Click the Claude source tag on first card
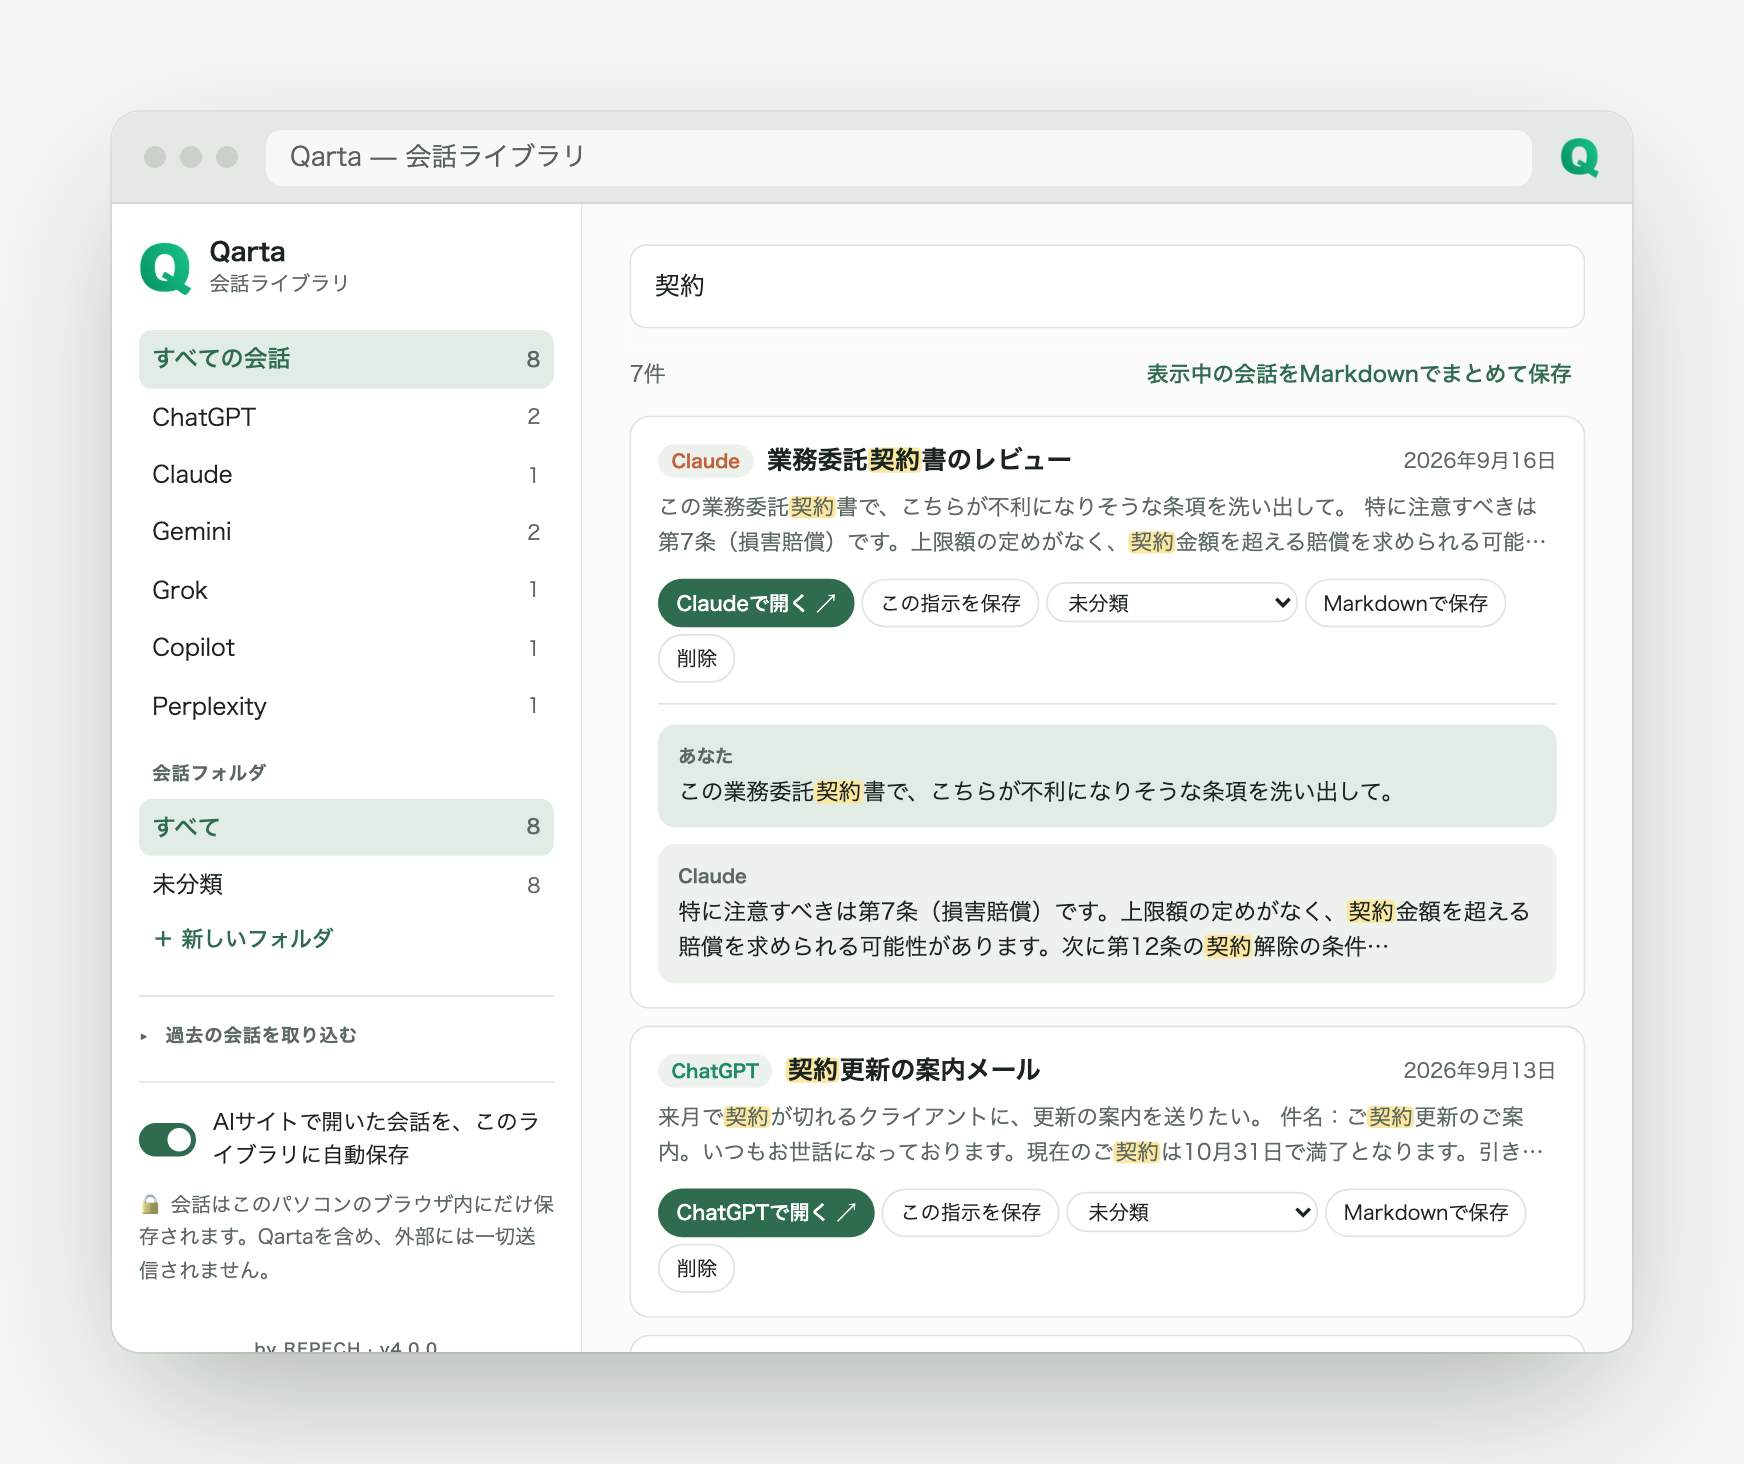This screenshot has height=1464, width=1744. pos(705,461)
